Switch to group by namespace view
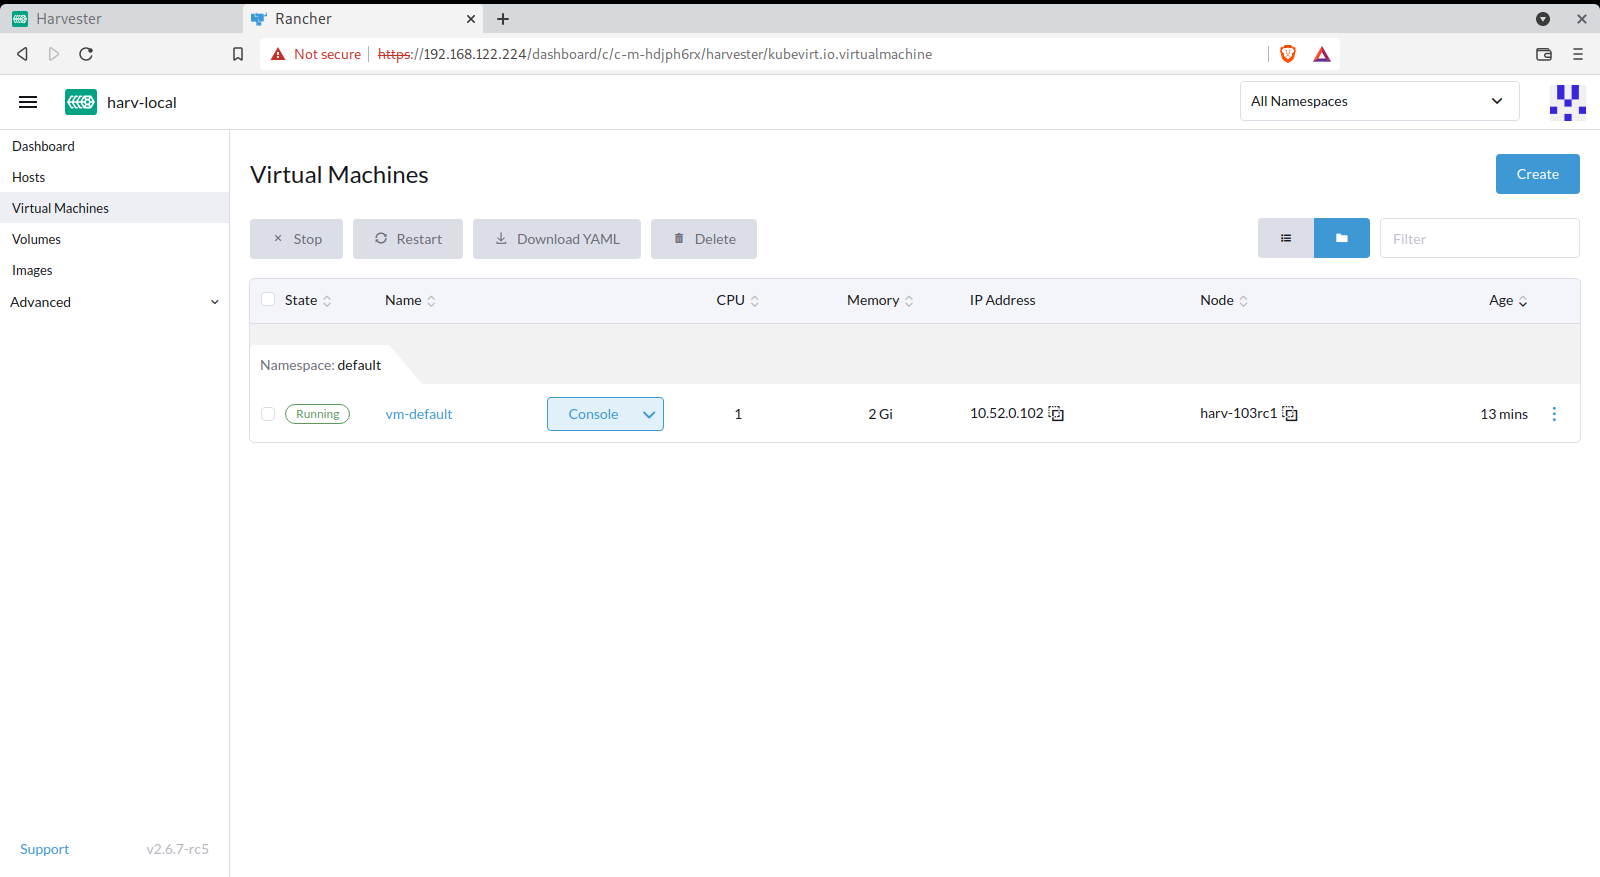This screenshot has width=1600, height=877. tap(1342, 238)
